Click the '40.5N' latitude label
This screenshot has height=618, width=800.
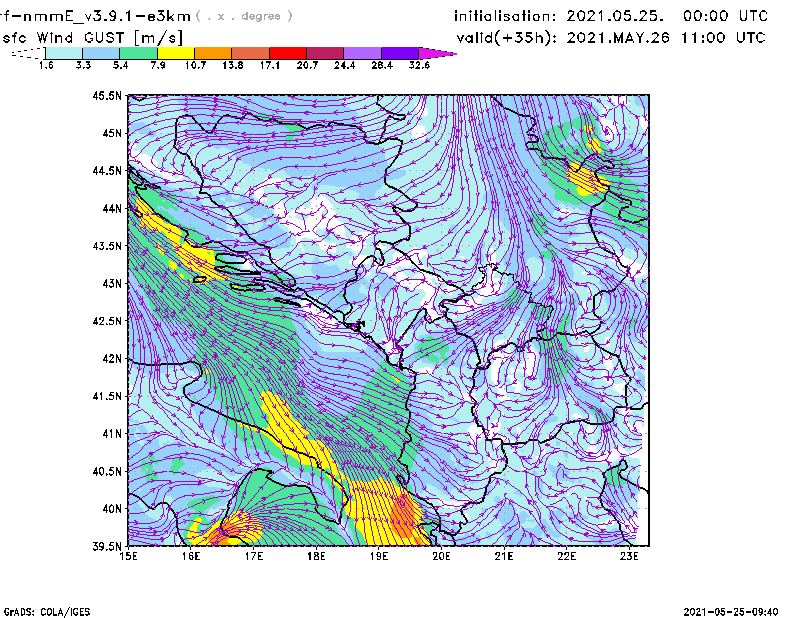(107, 471)
